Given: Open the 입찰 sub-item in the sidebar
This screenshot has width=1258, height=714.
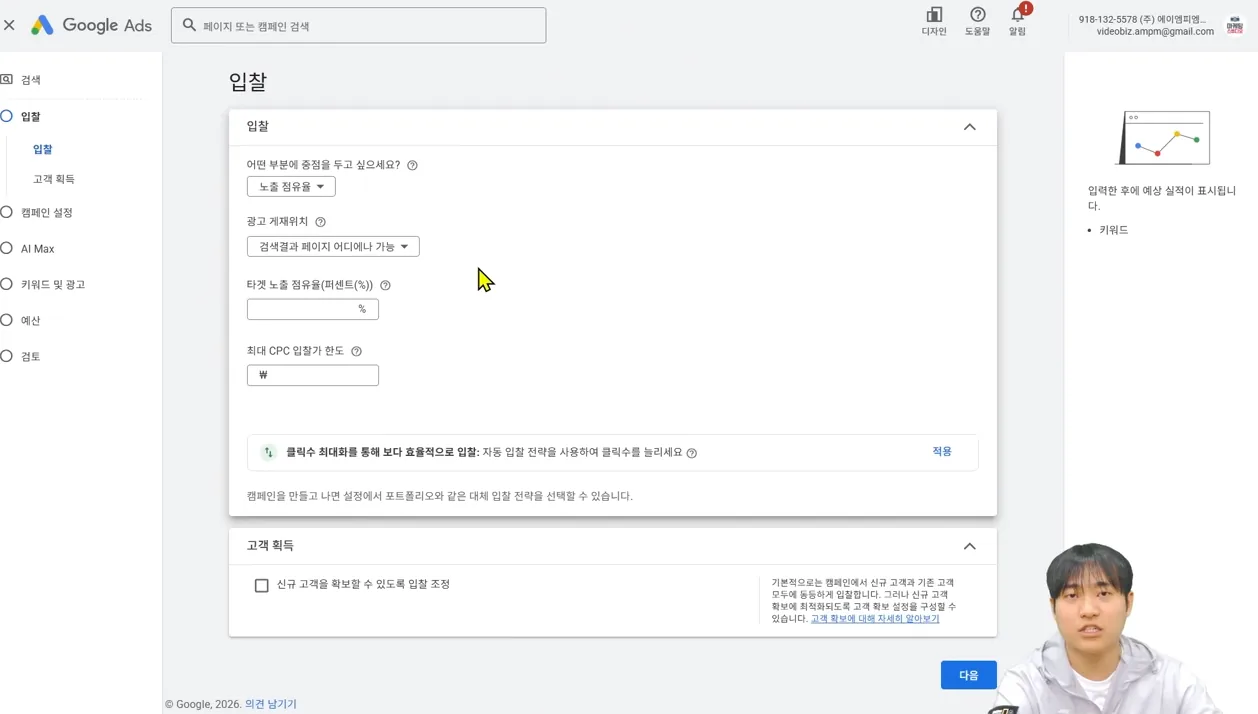Looking at the screenshot, I should [x=42, y=149].
